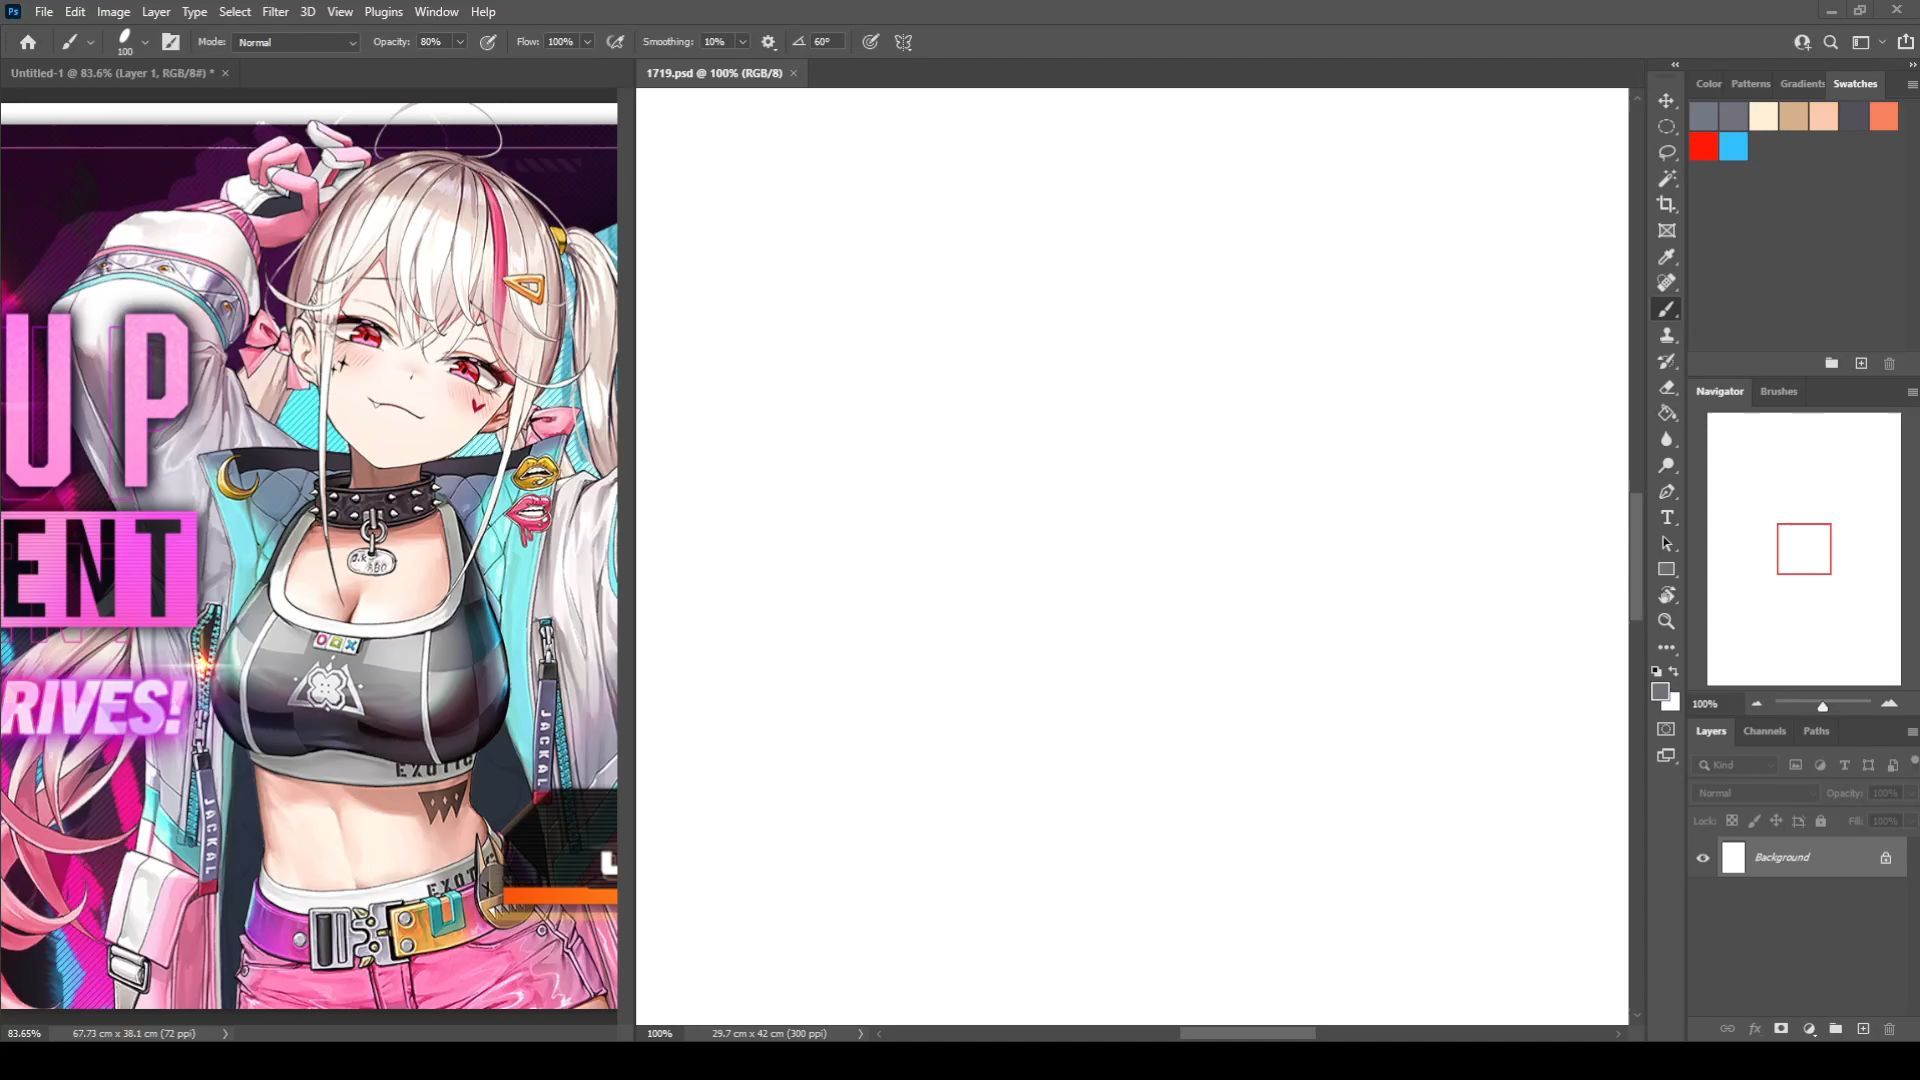Enable airbrush-style build-up
1920x1080 pixels.
[x=615, y=42]
